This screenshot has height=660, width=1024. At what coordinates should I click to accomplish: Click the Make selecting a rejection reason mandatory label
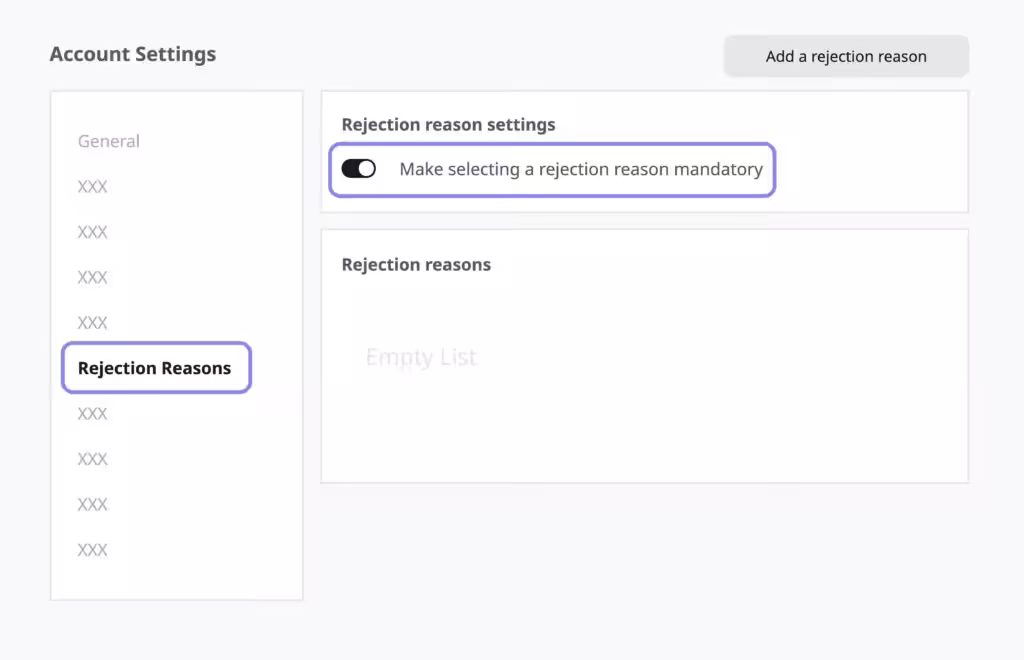click(581, 169)
